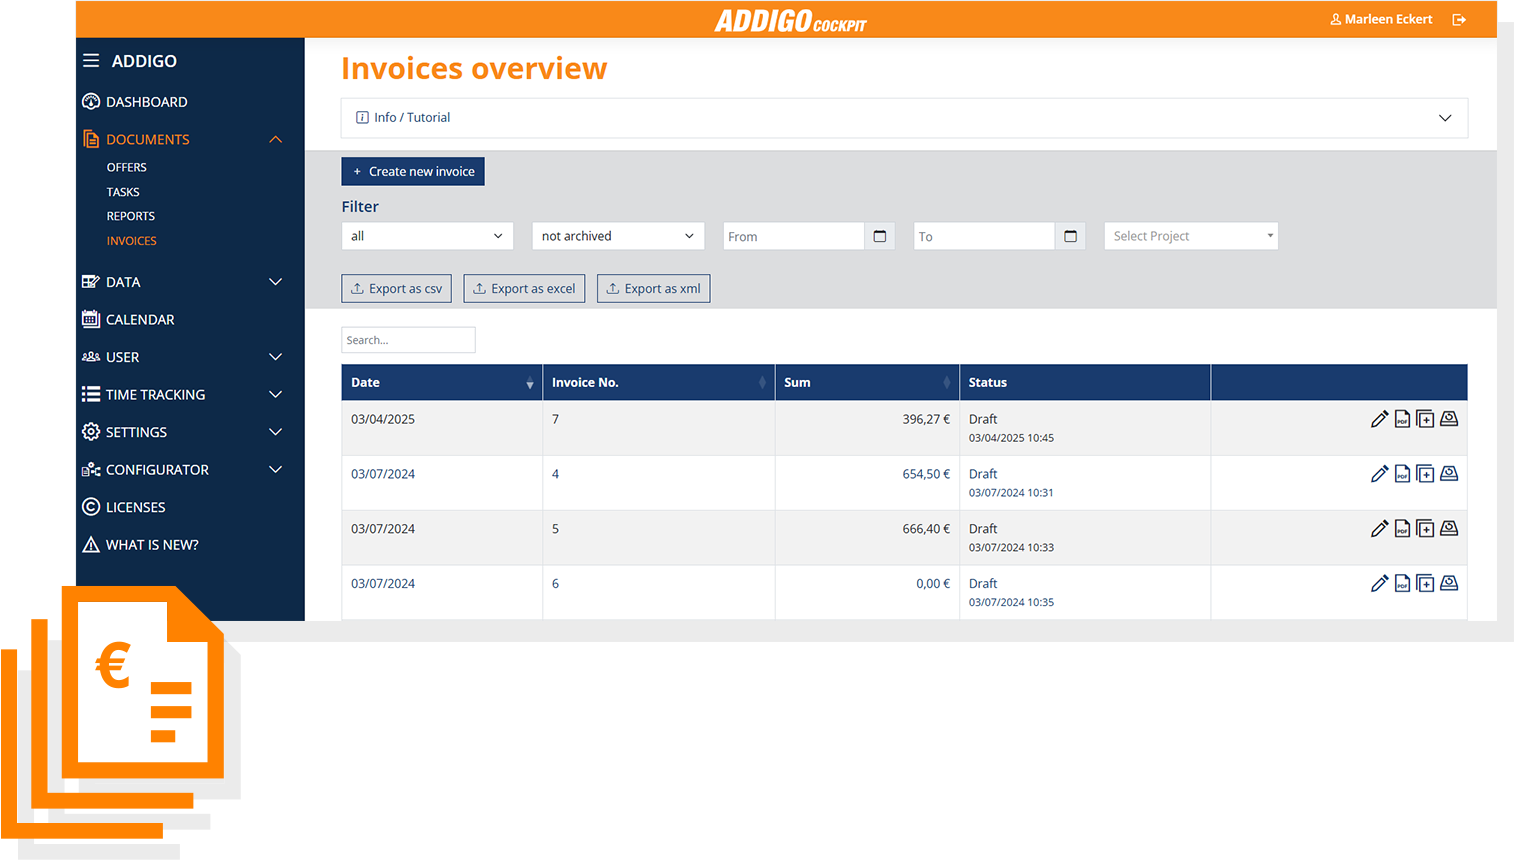Edit invoice 6 with the pencil icon
Image resolution: width=1514 pixels, height=860 pixels.
1379,584
